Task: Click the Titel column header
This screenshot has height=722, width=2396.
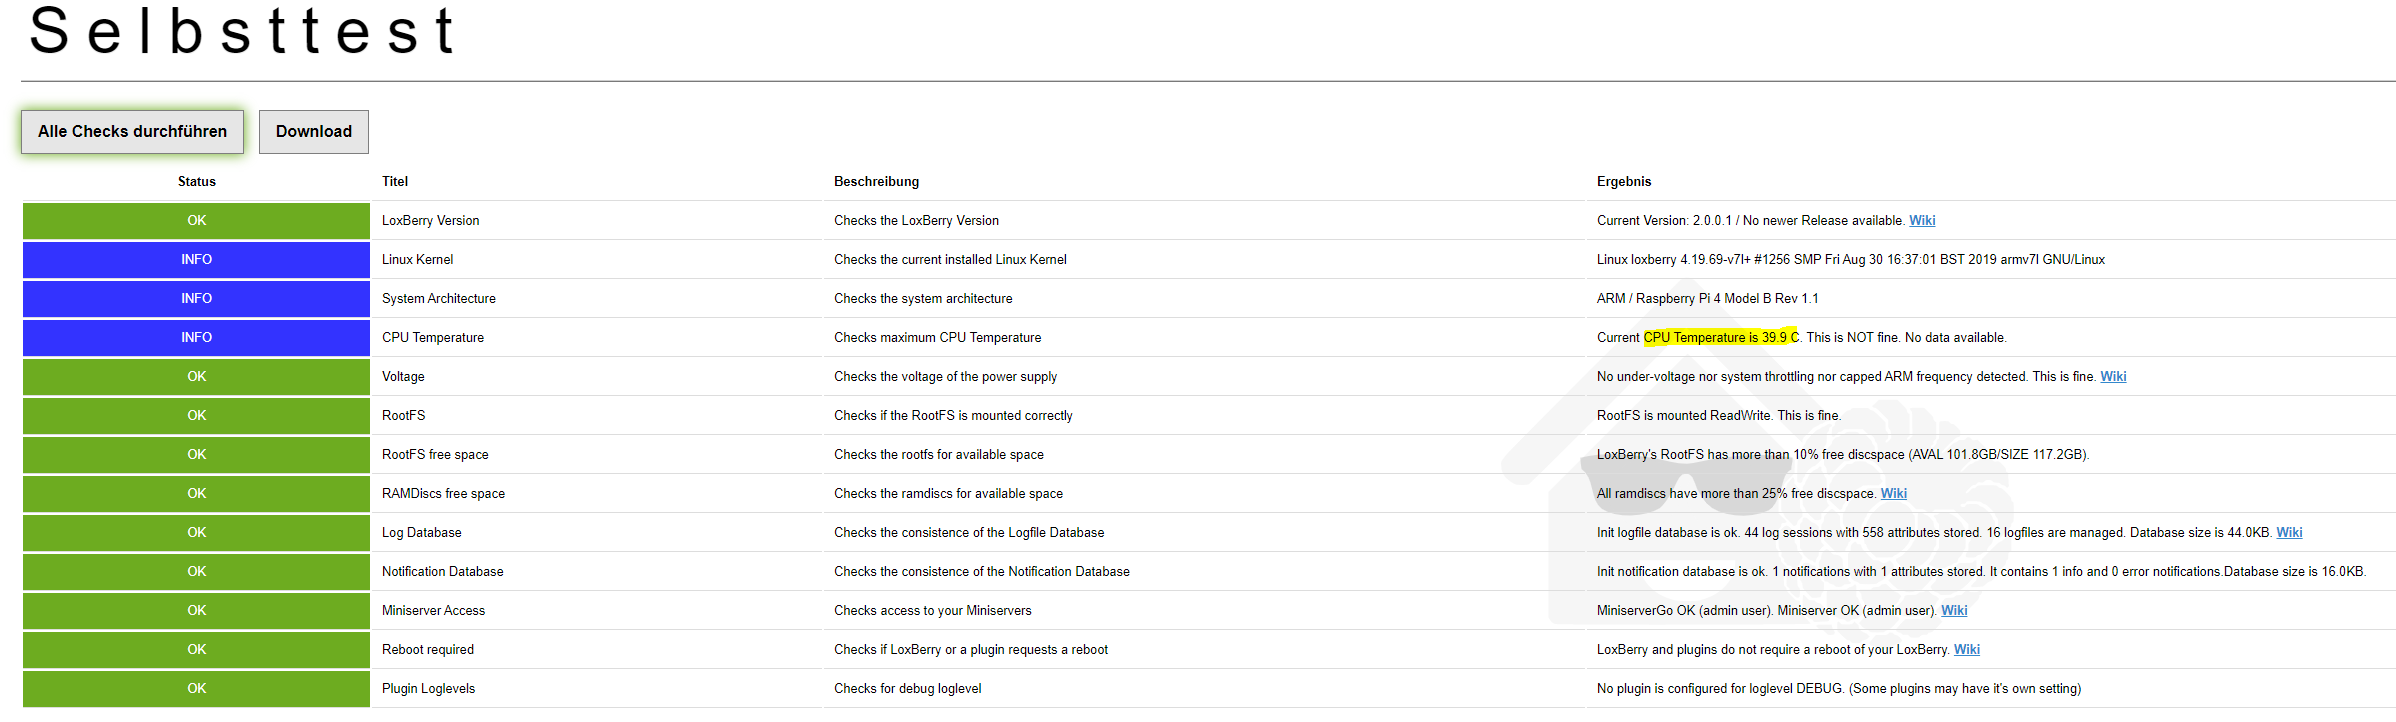Action: 395,182
